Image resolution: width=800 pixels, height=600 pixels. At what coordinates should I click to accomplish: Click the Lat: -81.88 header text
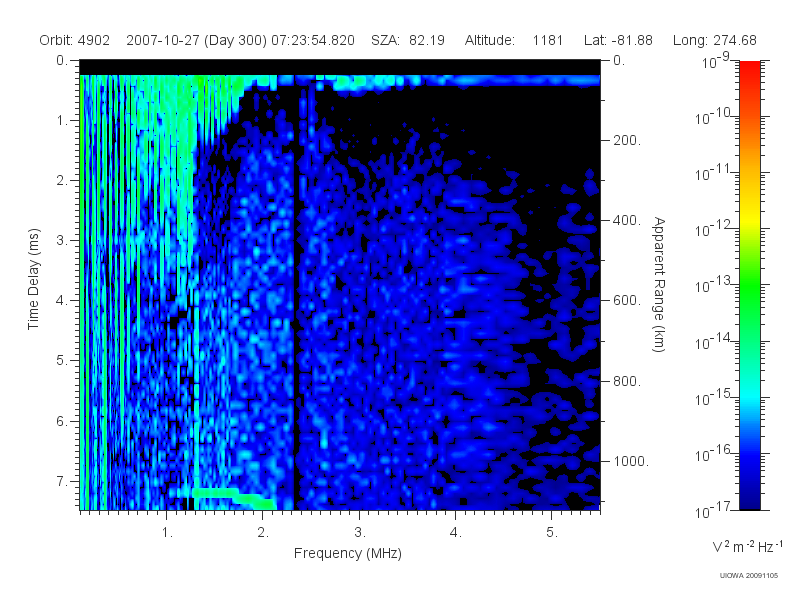pyautogui.click(x=618, y=40)
